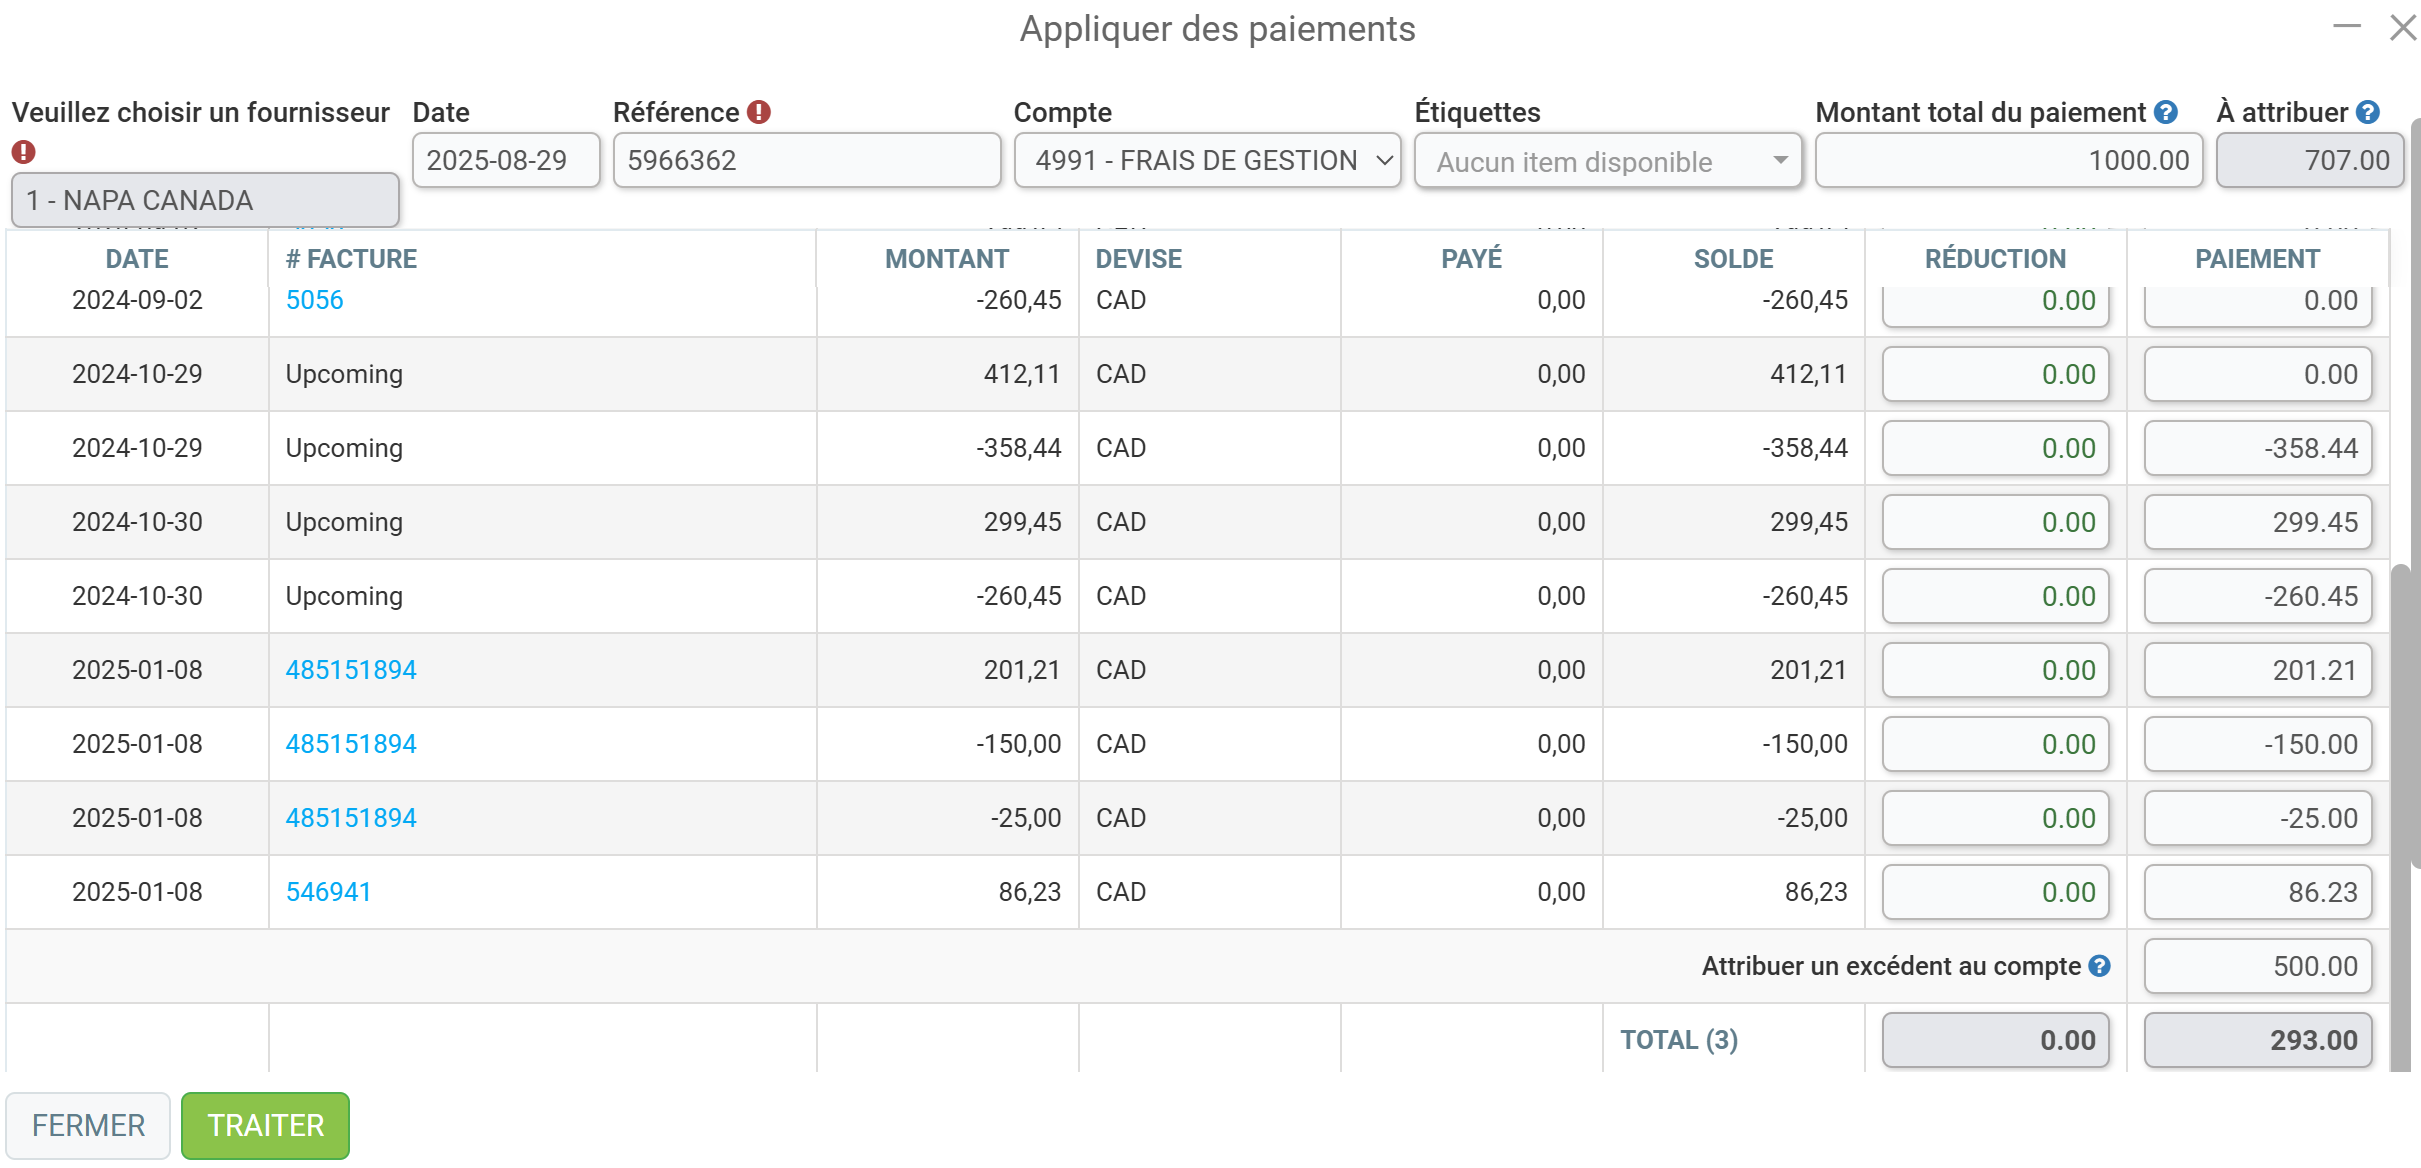This screenshot has height=1168, width=2421.
Task: Click payment field showing 86.23
Action: pos(2258,892)
